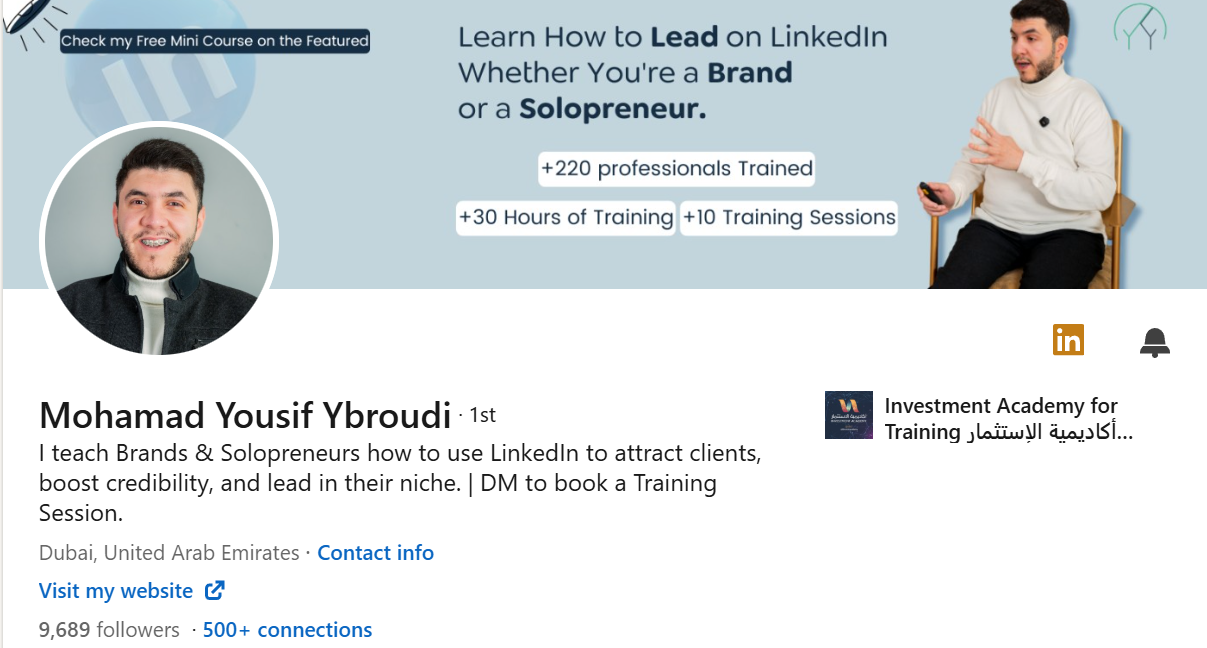Click the Check my Free Mini Course badge
Image resolution: width=1207 pixels, height=648 pixels.
point(213,40)
